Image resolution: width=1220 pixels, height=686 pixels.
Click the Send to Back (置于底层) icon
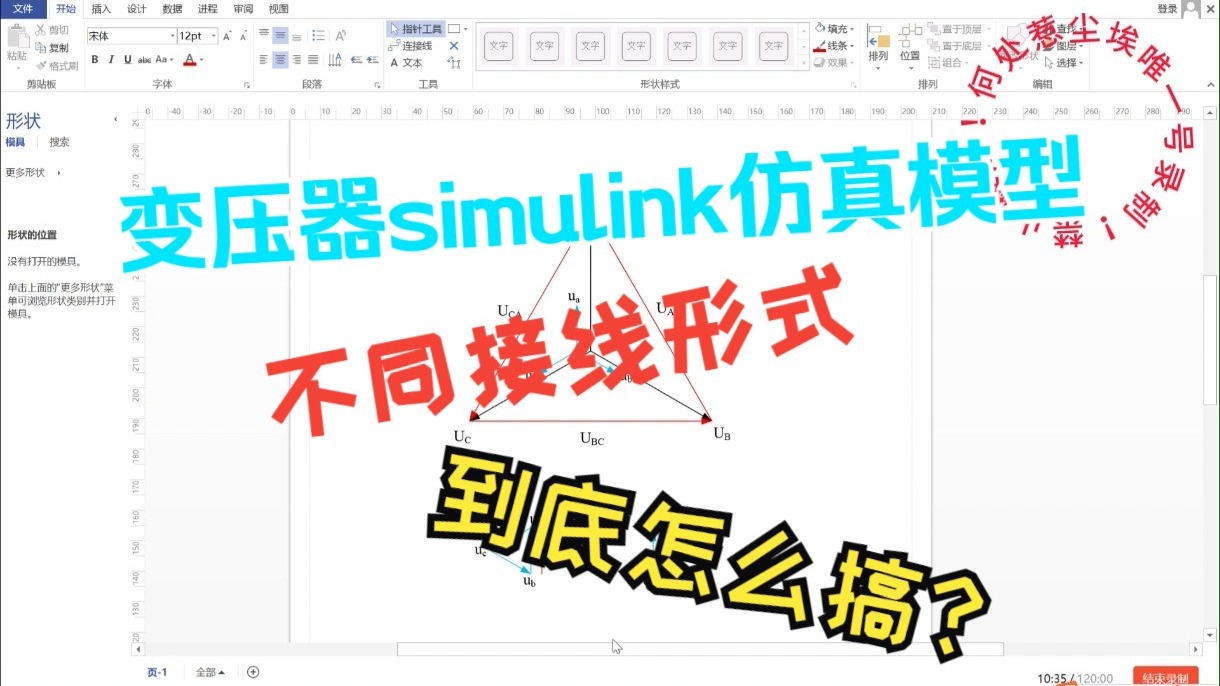pyautogui.click(x=933, y=46)
